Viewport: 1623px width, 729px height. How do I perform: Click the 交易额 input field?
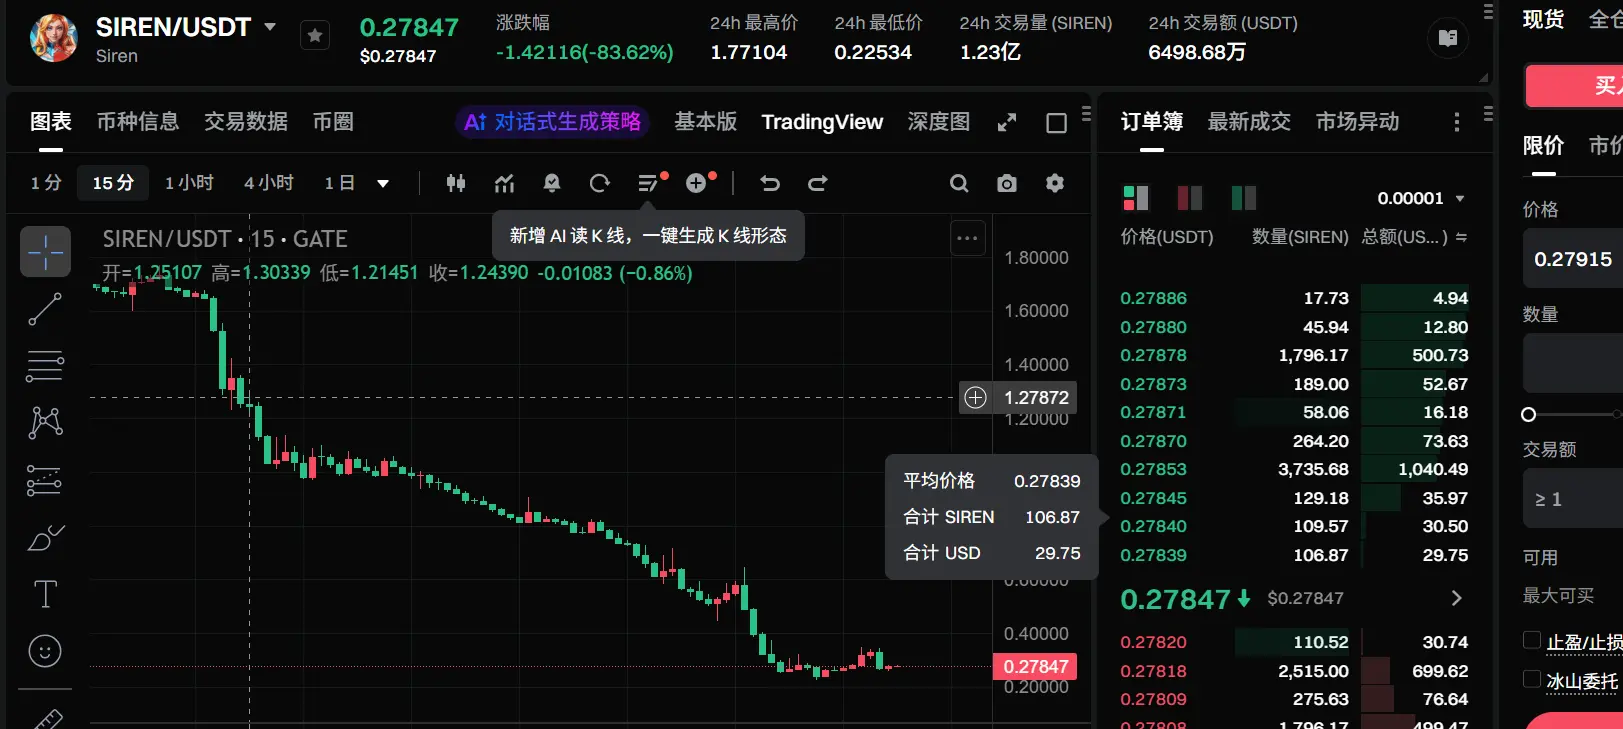[1573, 499]
